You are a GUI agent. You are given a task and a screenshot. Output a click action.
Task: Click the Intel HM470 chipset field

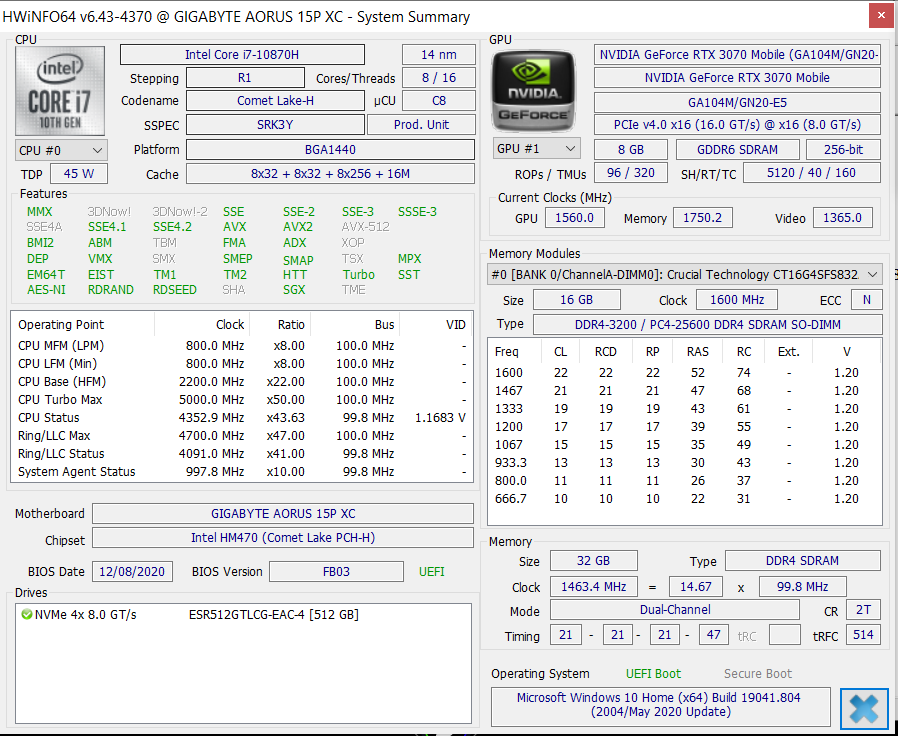click(x=283, y=538)
